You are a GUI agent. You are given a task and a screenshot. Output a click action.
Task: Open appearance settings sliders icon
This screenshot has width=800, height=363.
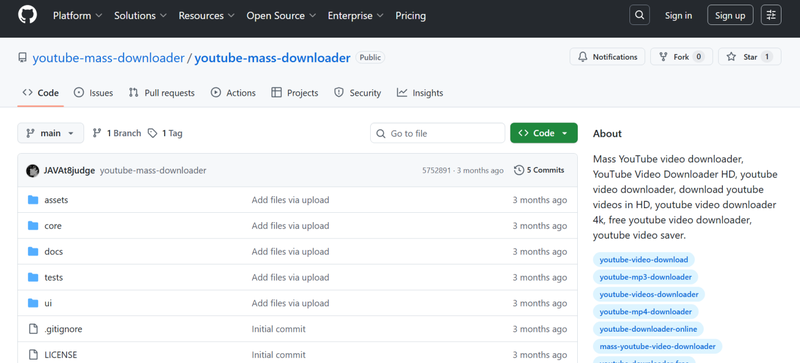(771, 15)
